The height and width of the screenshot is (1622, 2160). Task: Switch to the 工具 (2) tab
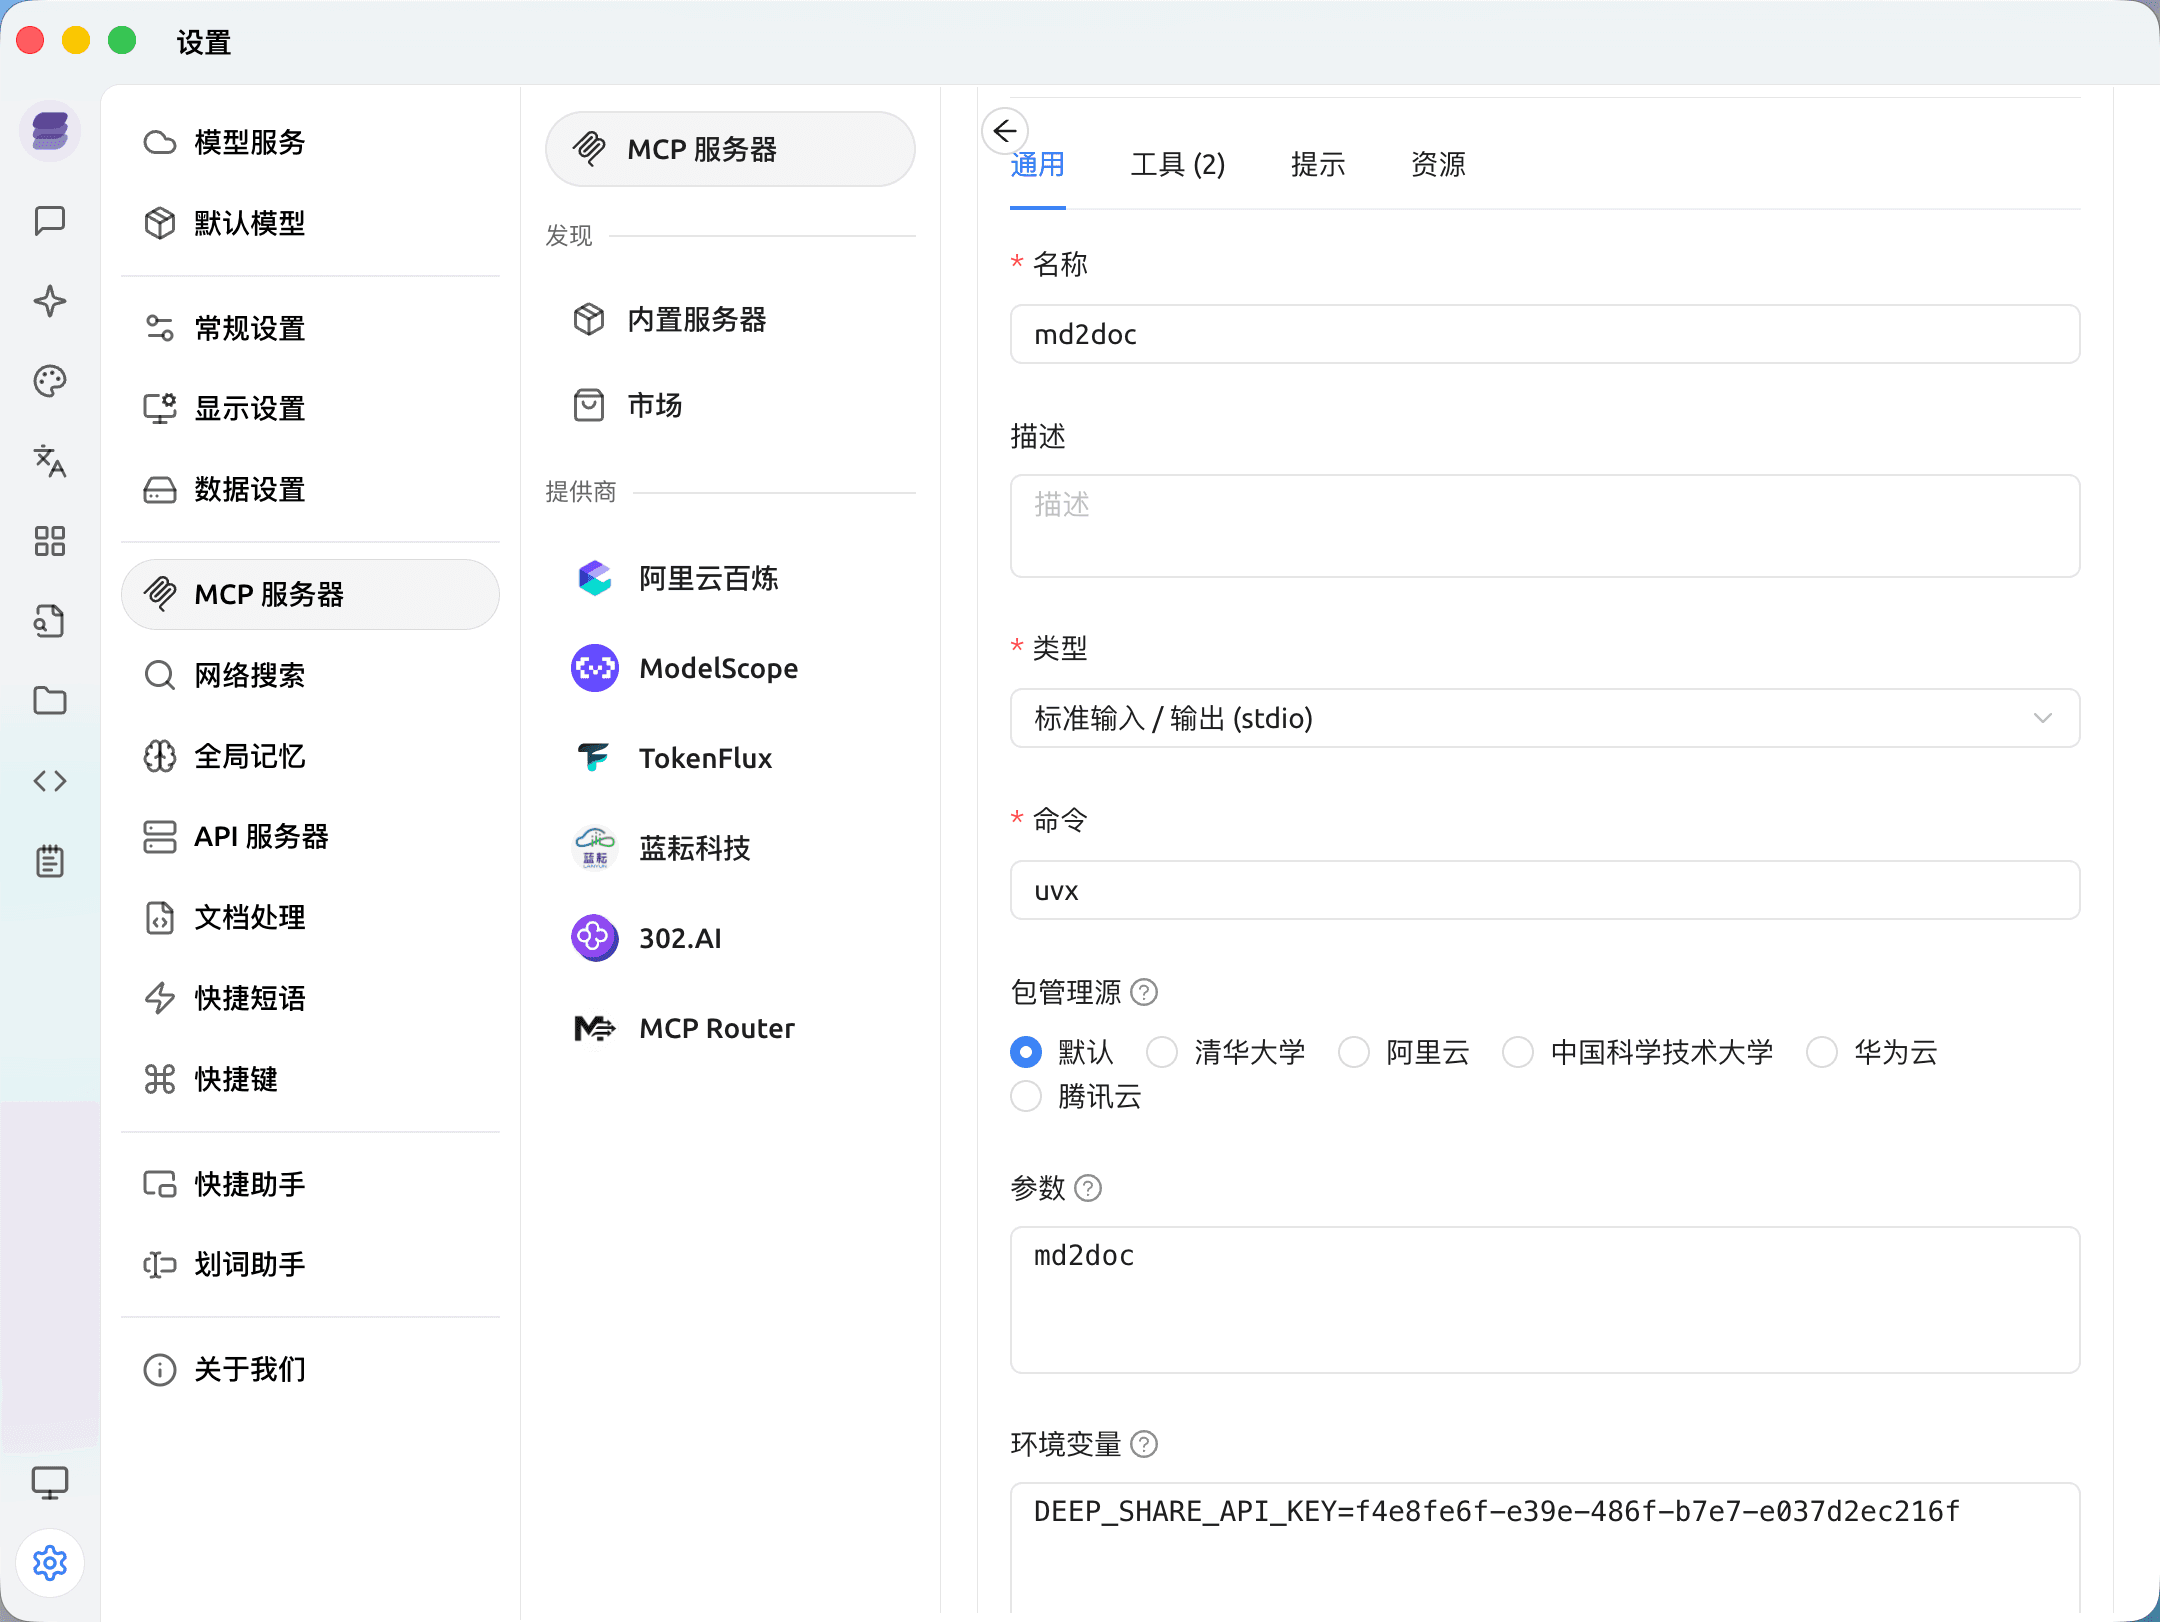1177,164
